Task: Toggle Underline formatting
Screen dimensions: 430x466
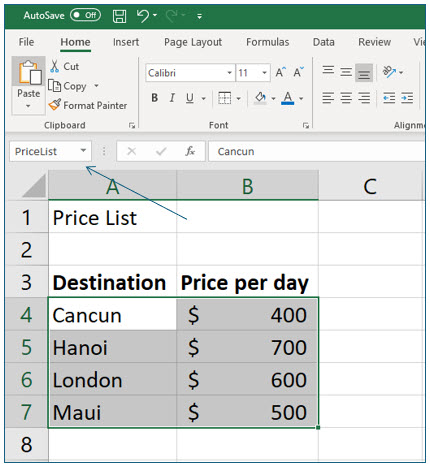Action: (190, 98)
